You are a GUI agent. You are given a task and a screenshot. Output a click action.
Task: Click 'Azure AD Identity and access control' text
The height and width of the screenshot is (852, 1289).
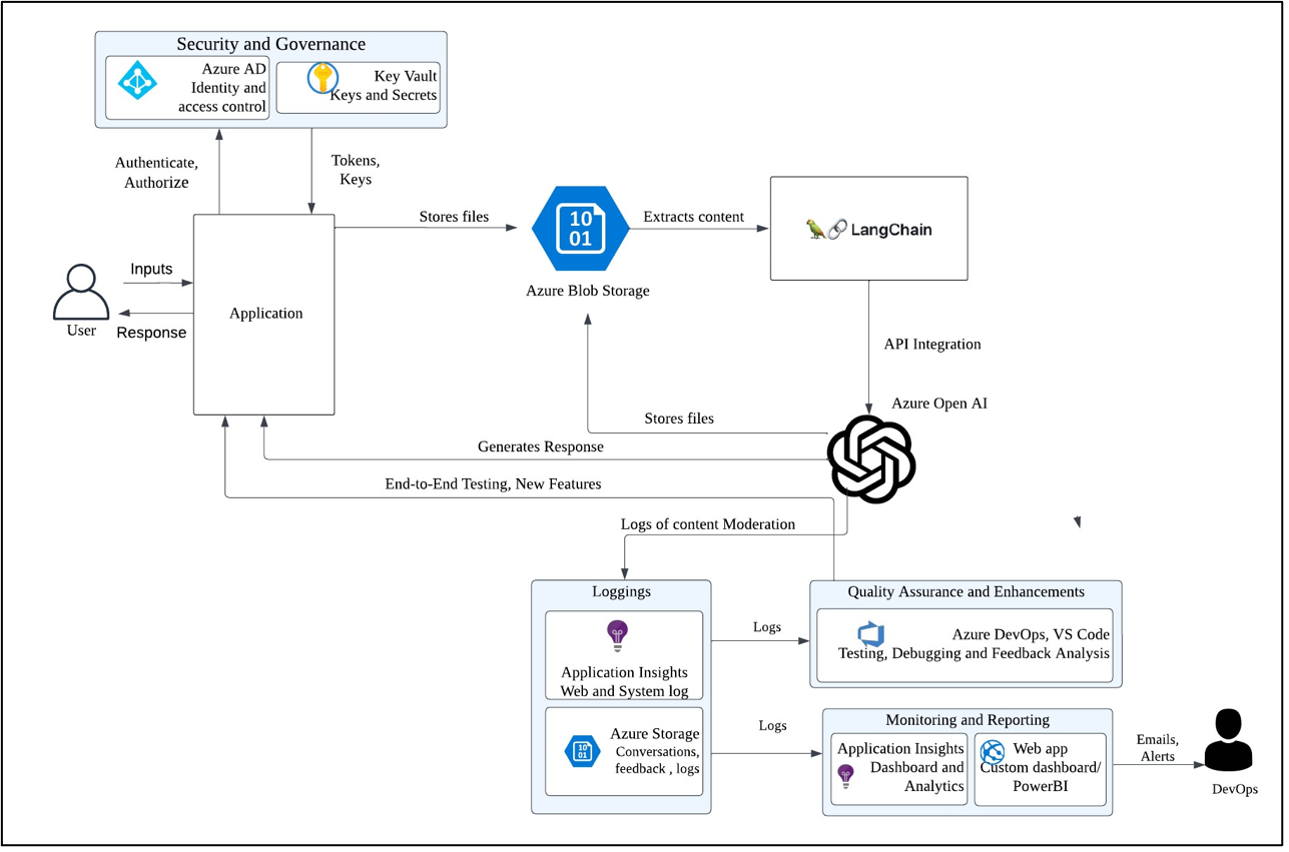(x=222, y=88)
